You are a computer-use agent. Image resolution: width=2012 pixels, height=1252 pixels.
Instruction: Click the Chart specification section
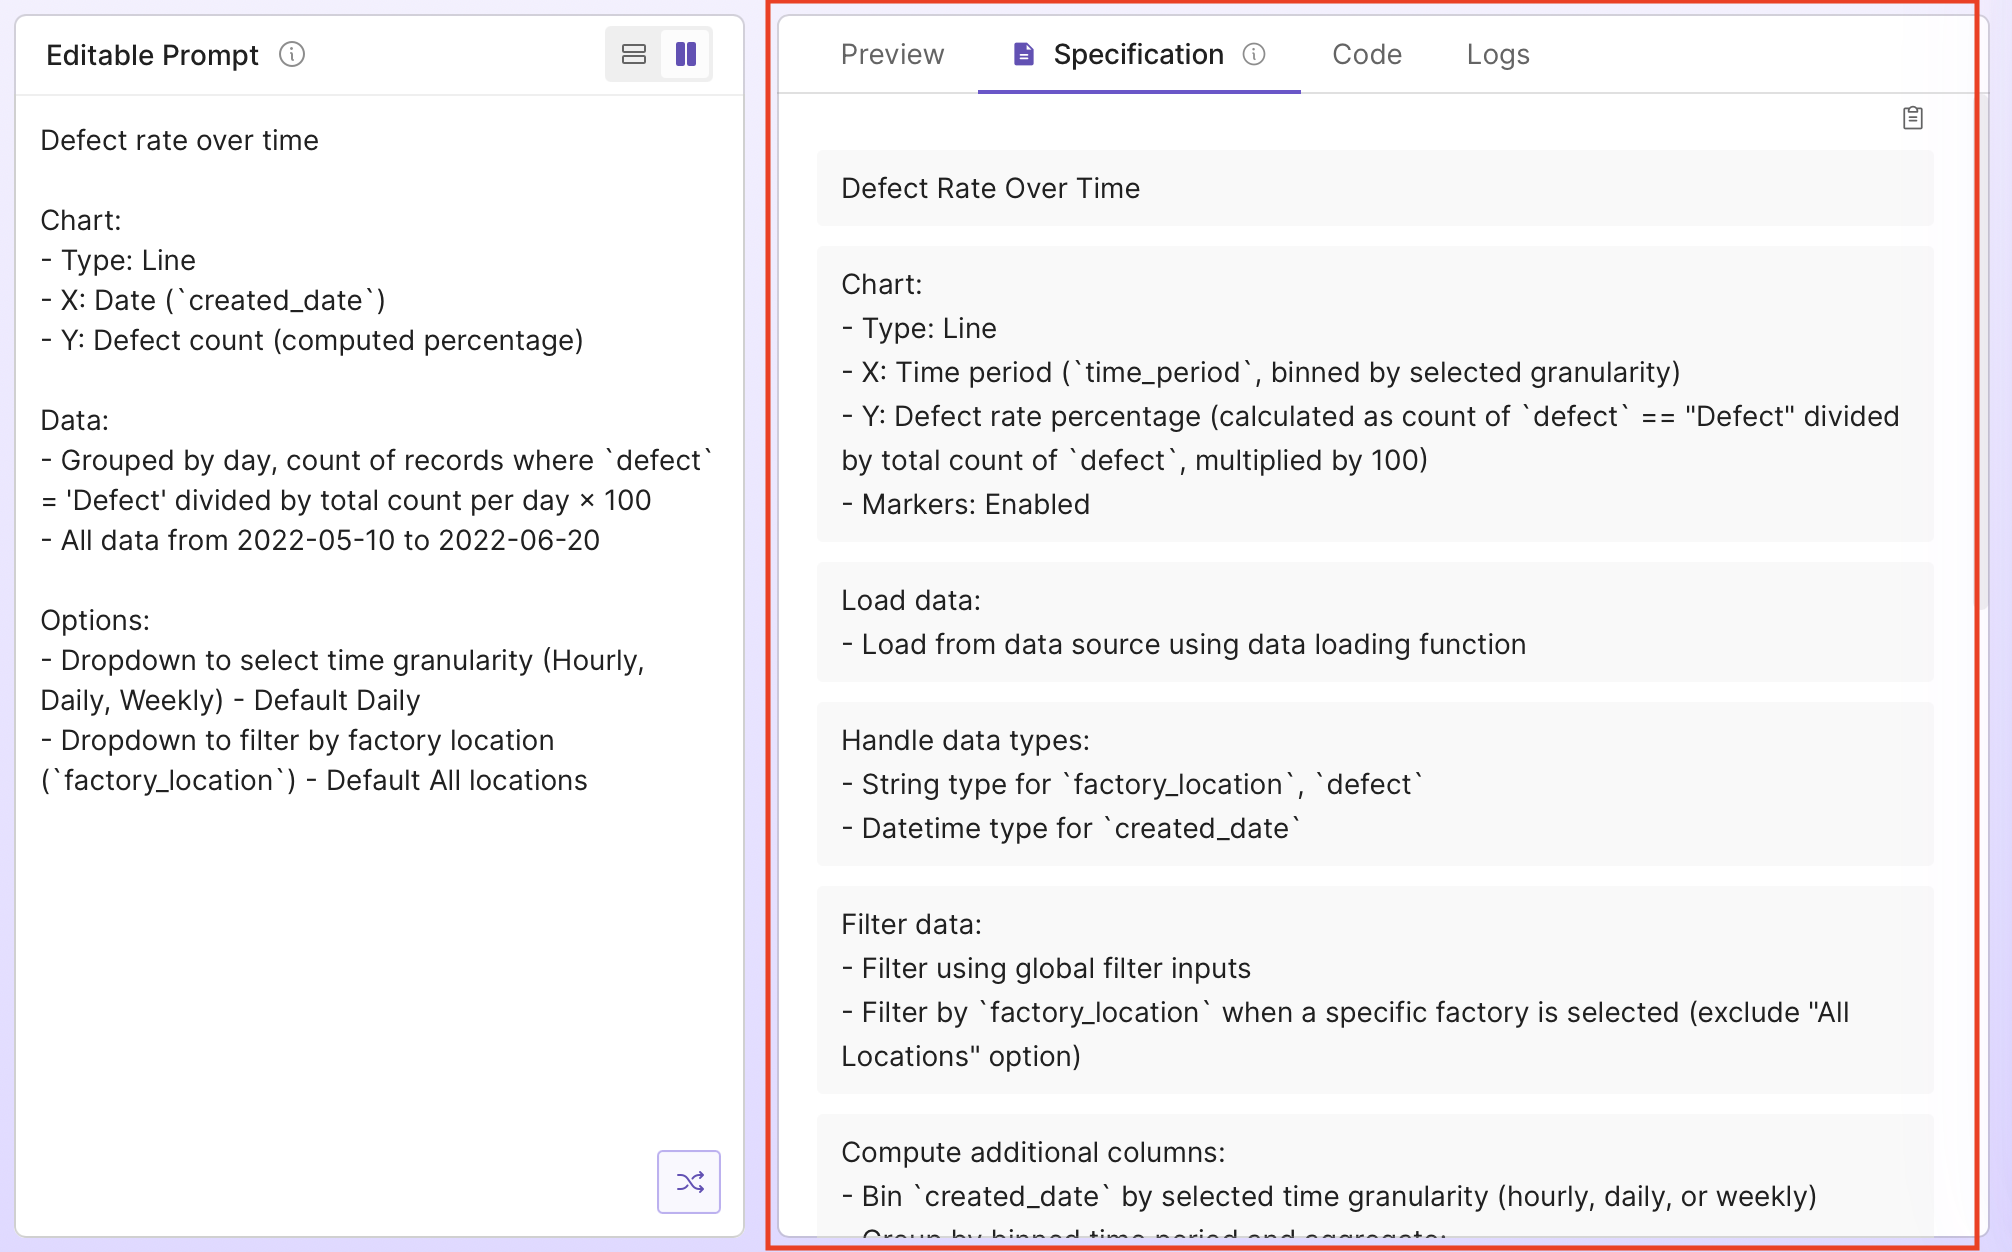click(x=1374, y=393)
